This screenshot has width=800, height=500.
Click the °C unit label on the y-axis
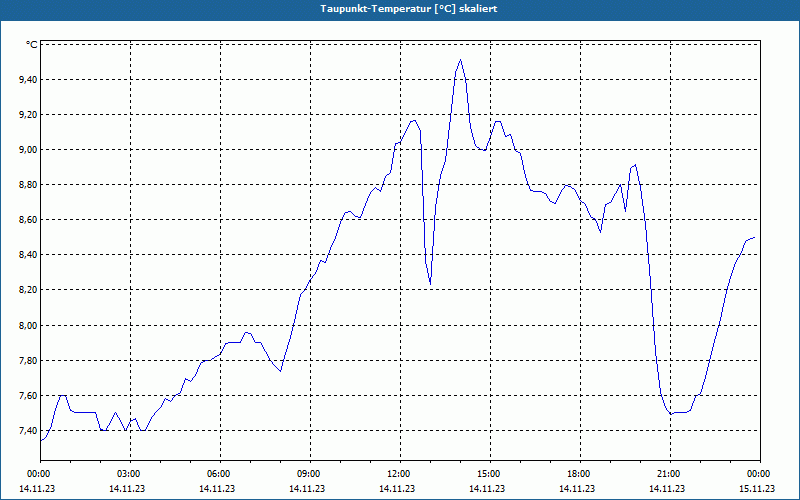tap(32, 45)
